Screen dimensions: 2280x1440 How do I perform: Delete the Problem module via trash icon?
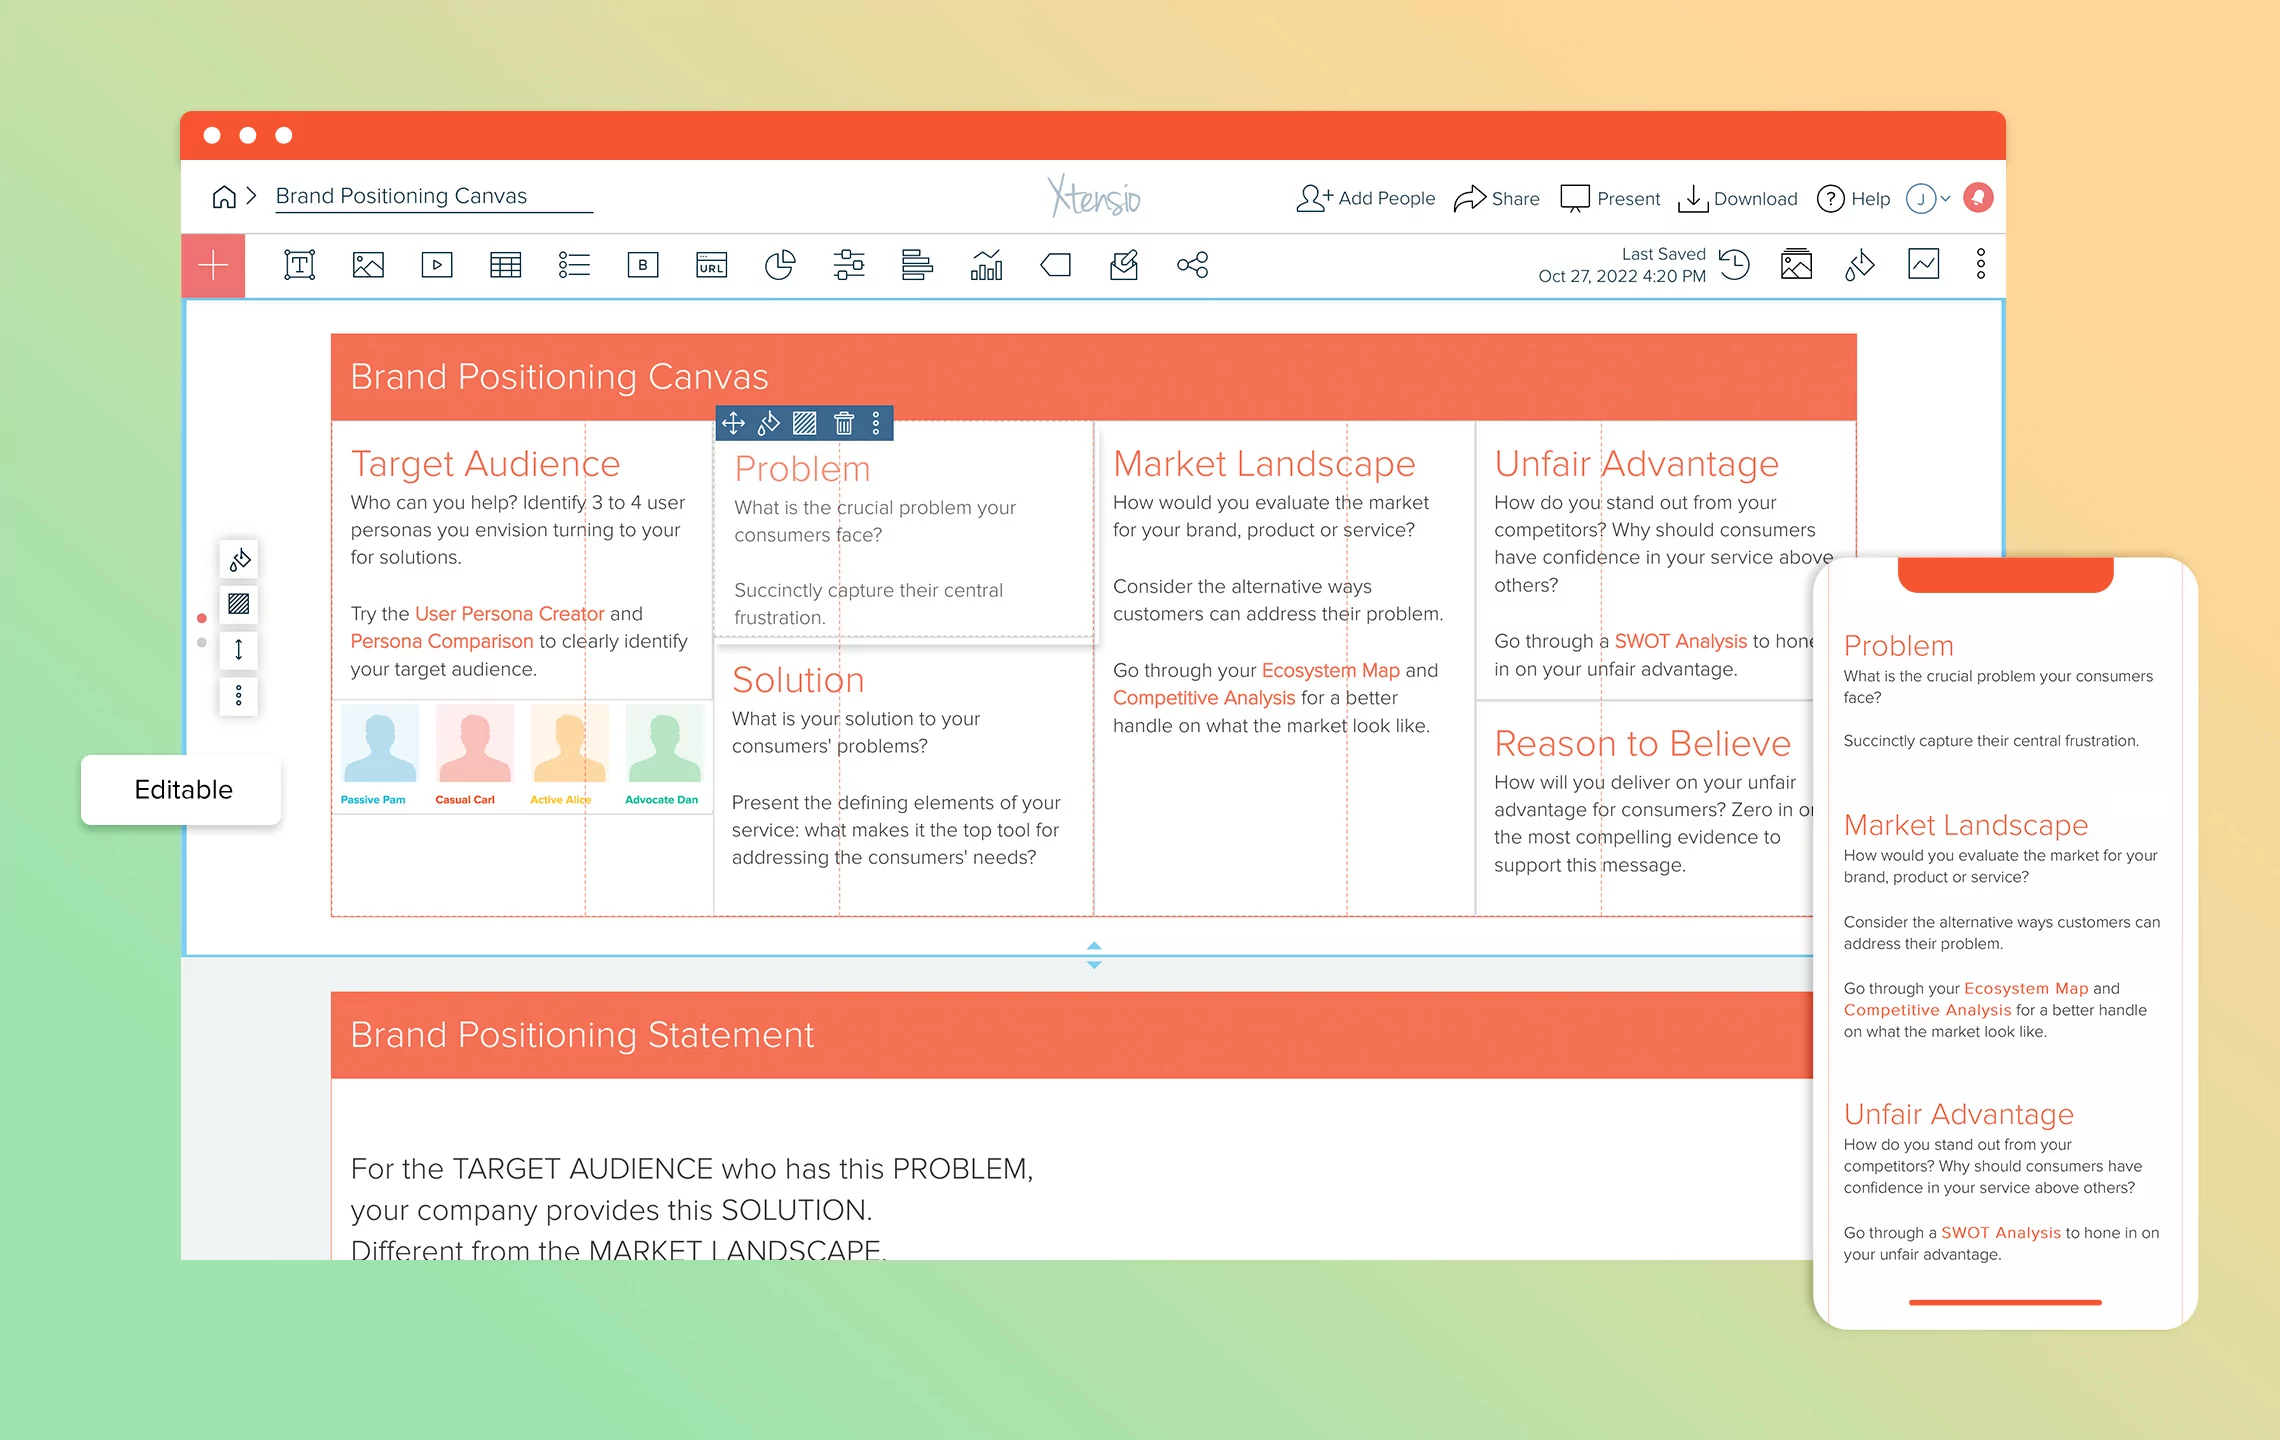point(843,422)
